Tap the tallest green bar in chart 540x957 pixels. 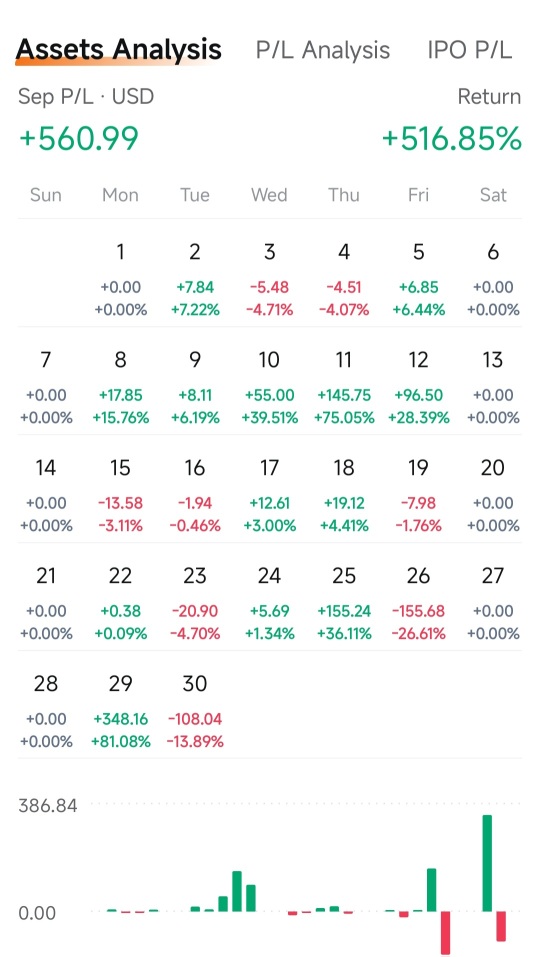(x=487, y=863)
